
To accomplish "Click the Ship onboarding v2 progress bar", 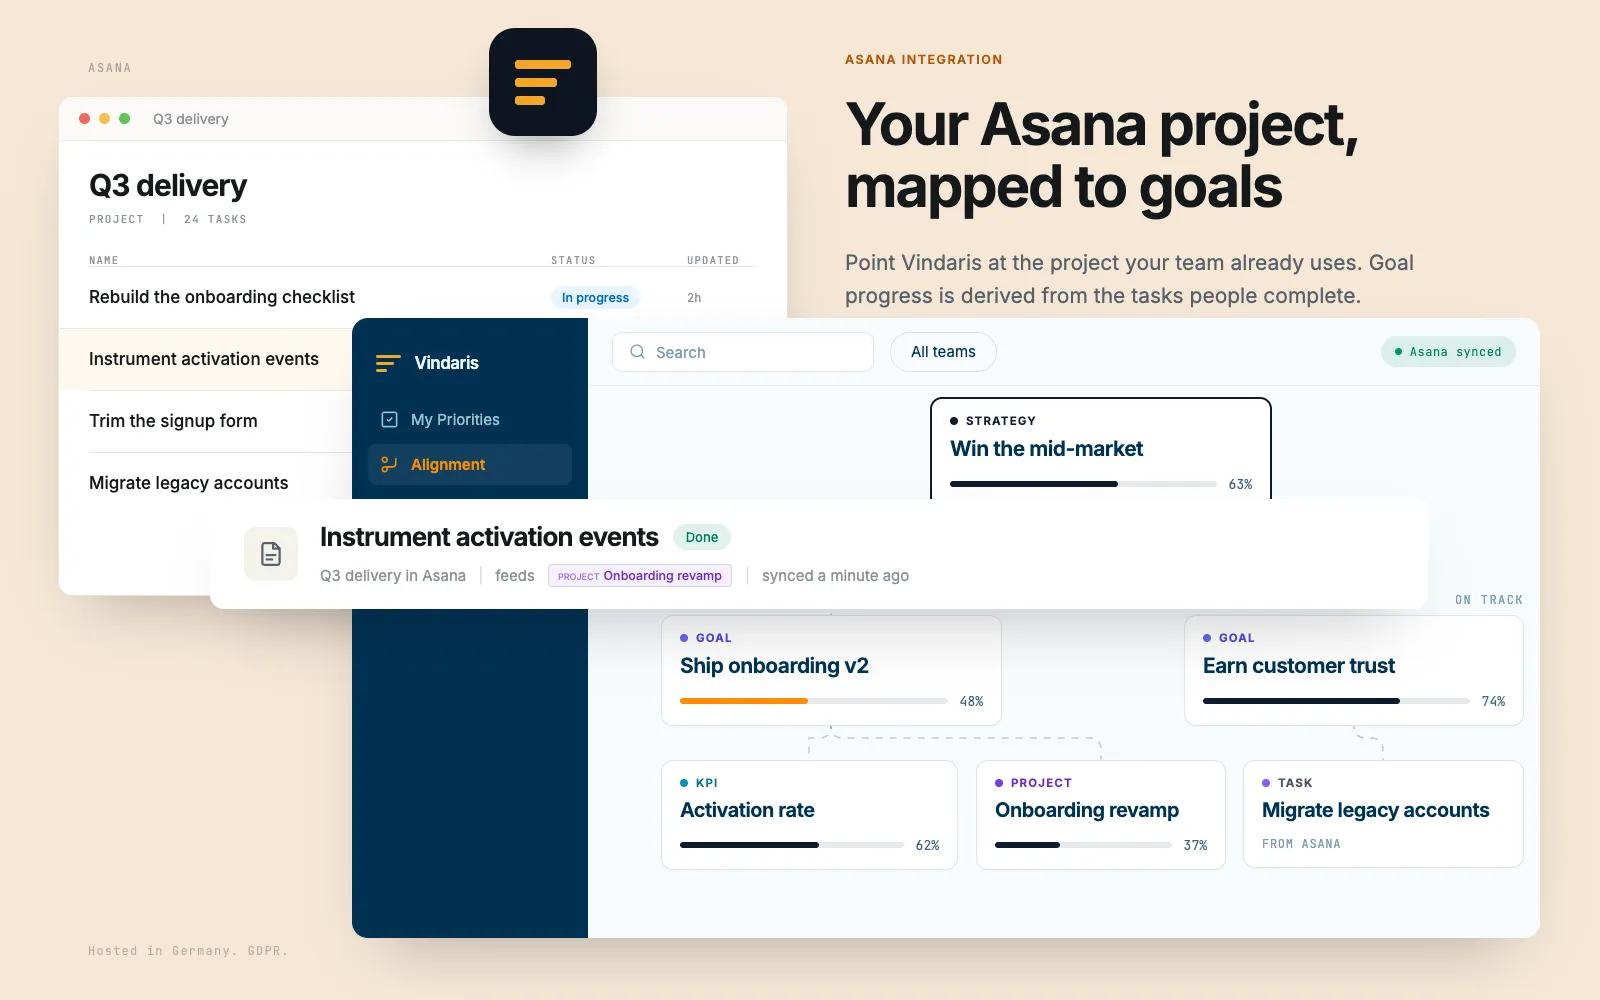I will coord(814,701).
